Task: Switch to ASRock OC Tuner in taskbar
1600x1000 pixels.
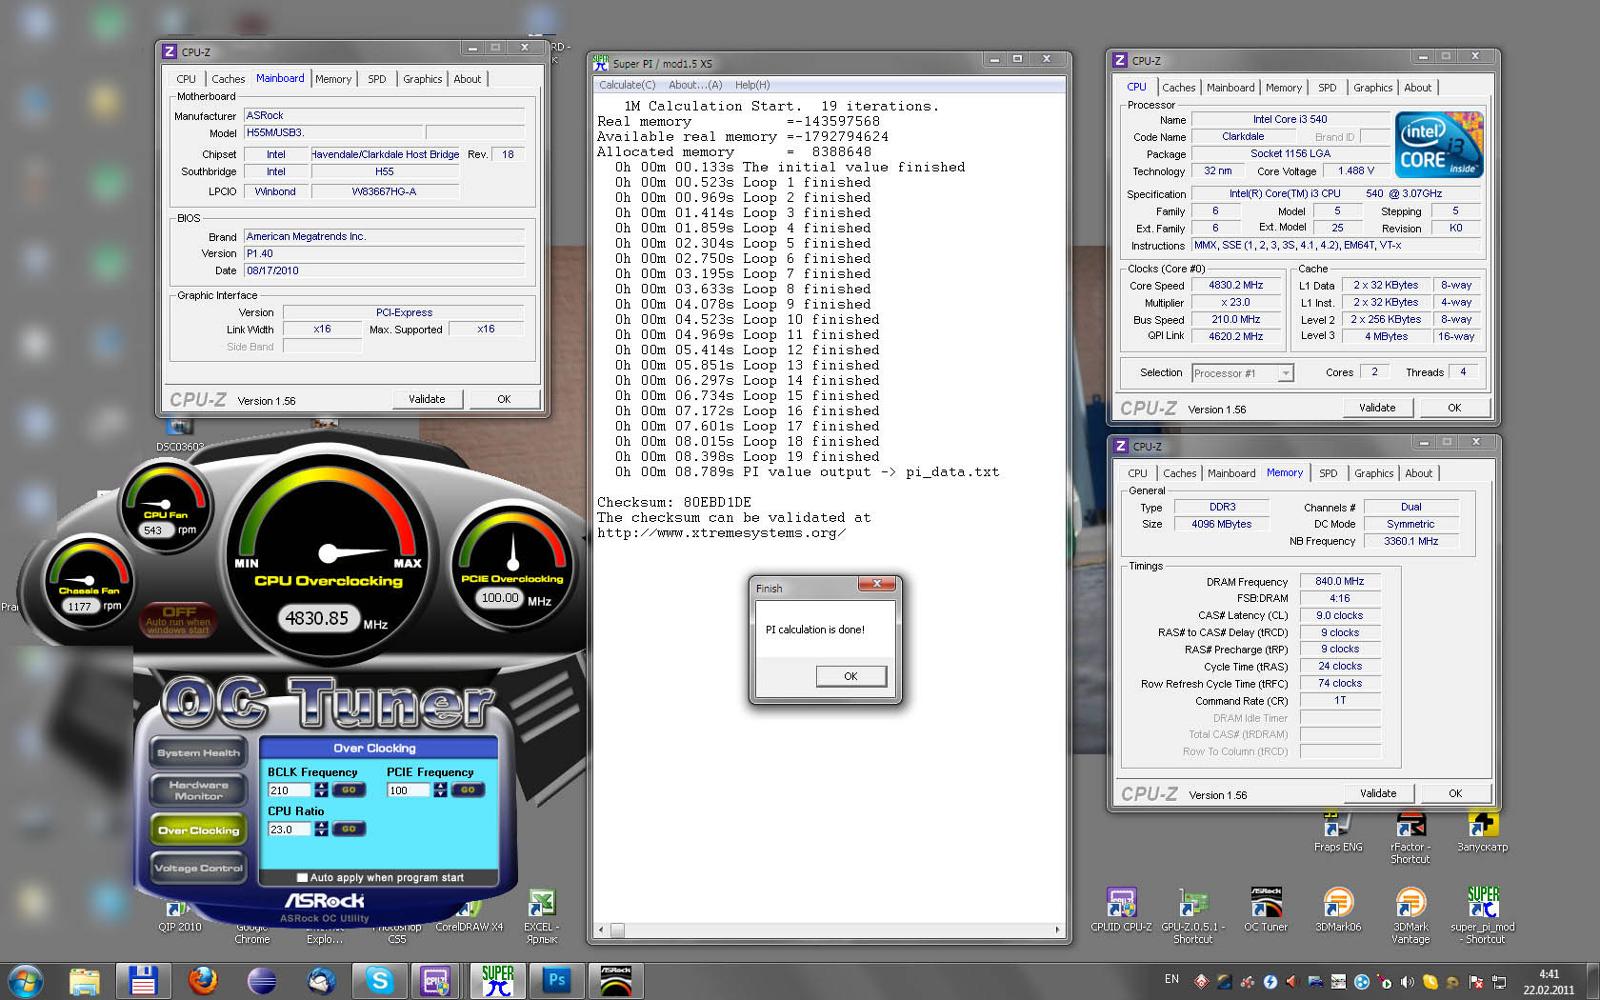Action: point(615,981)
